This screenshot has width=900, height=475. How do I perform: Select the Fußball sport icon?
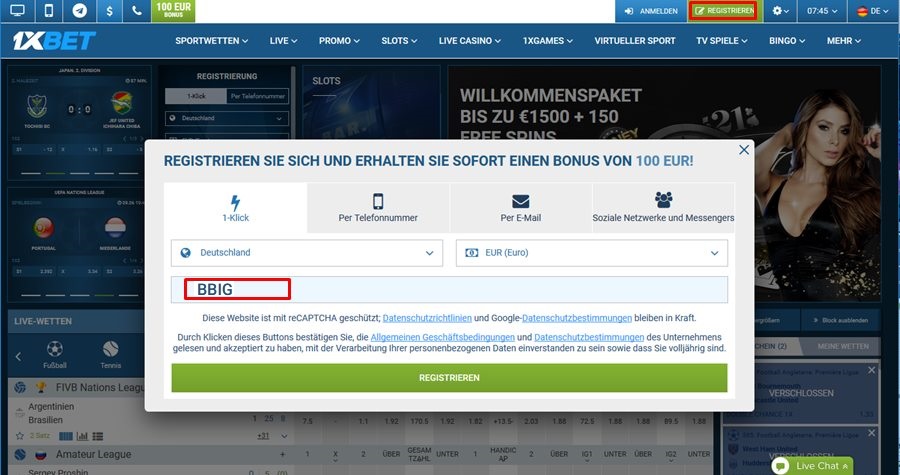click(55, 355)
